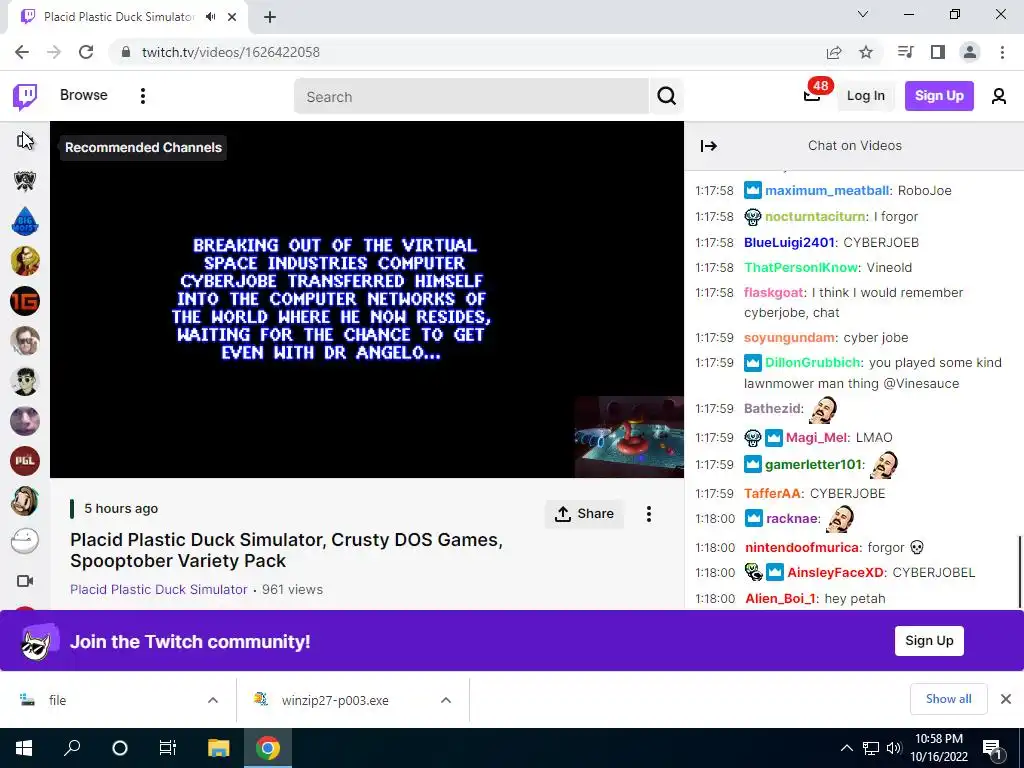1024x768 pixels.
Task: Open the more options dots next to Share
Action: click(648, 514)
